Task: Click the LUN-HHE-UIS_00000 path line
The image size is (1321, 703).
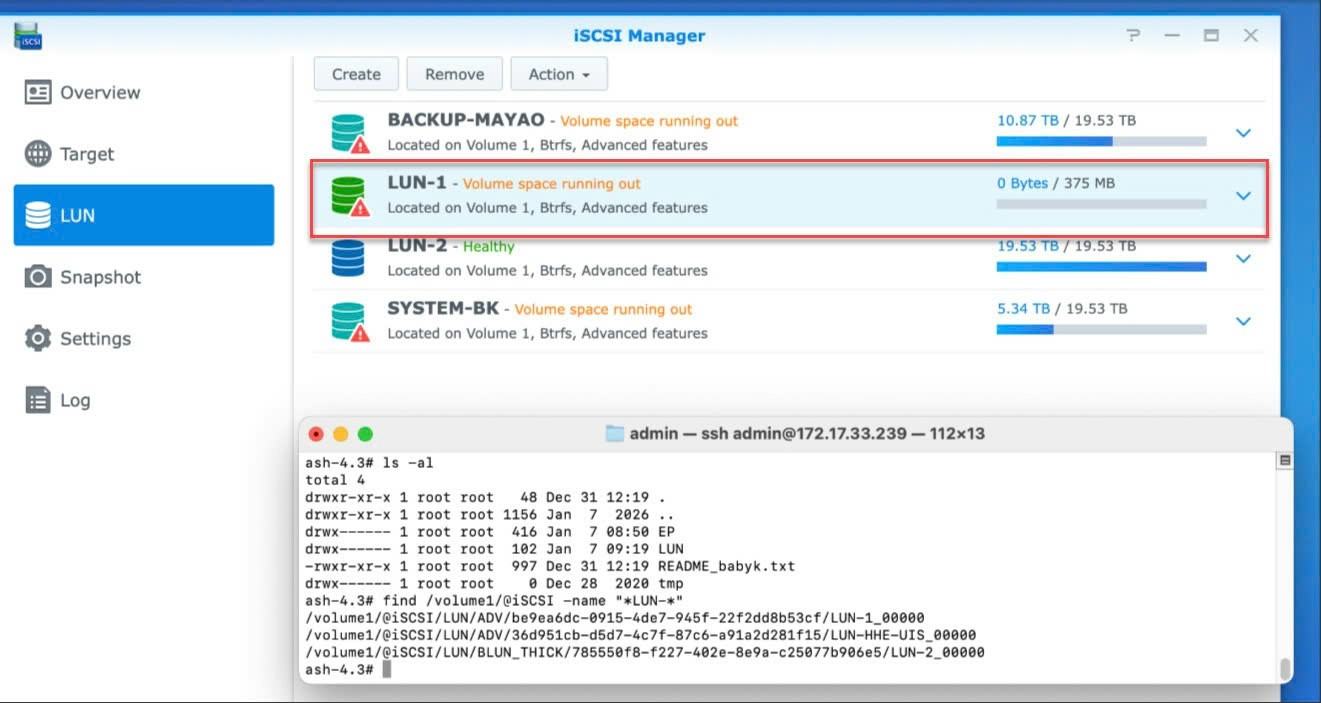Action: click(641, 635)
